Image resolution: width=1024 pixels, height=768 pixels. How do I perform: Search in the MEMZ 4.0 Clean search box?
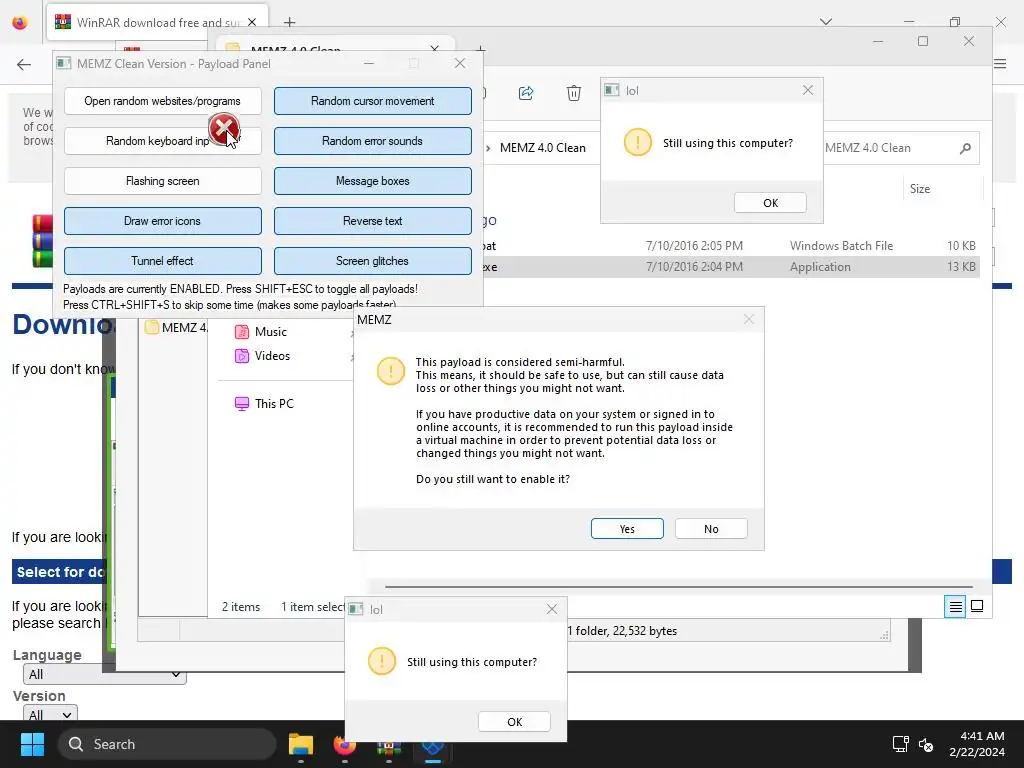pos(901,148)
